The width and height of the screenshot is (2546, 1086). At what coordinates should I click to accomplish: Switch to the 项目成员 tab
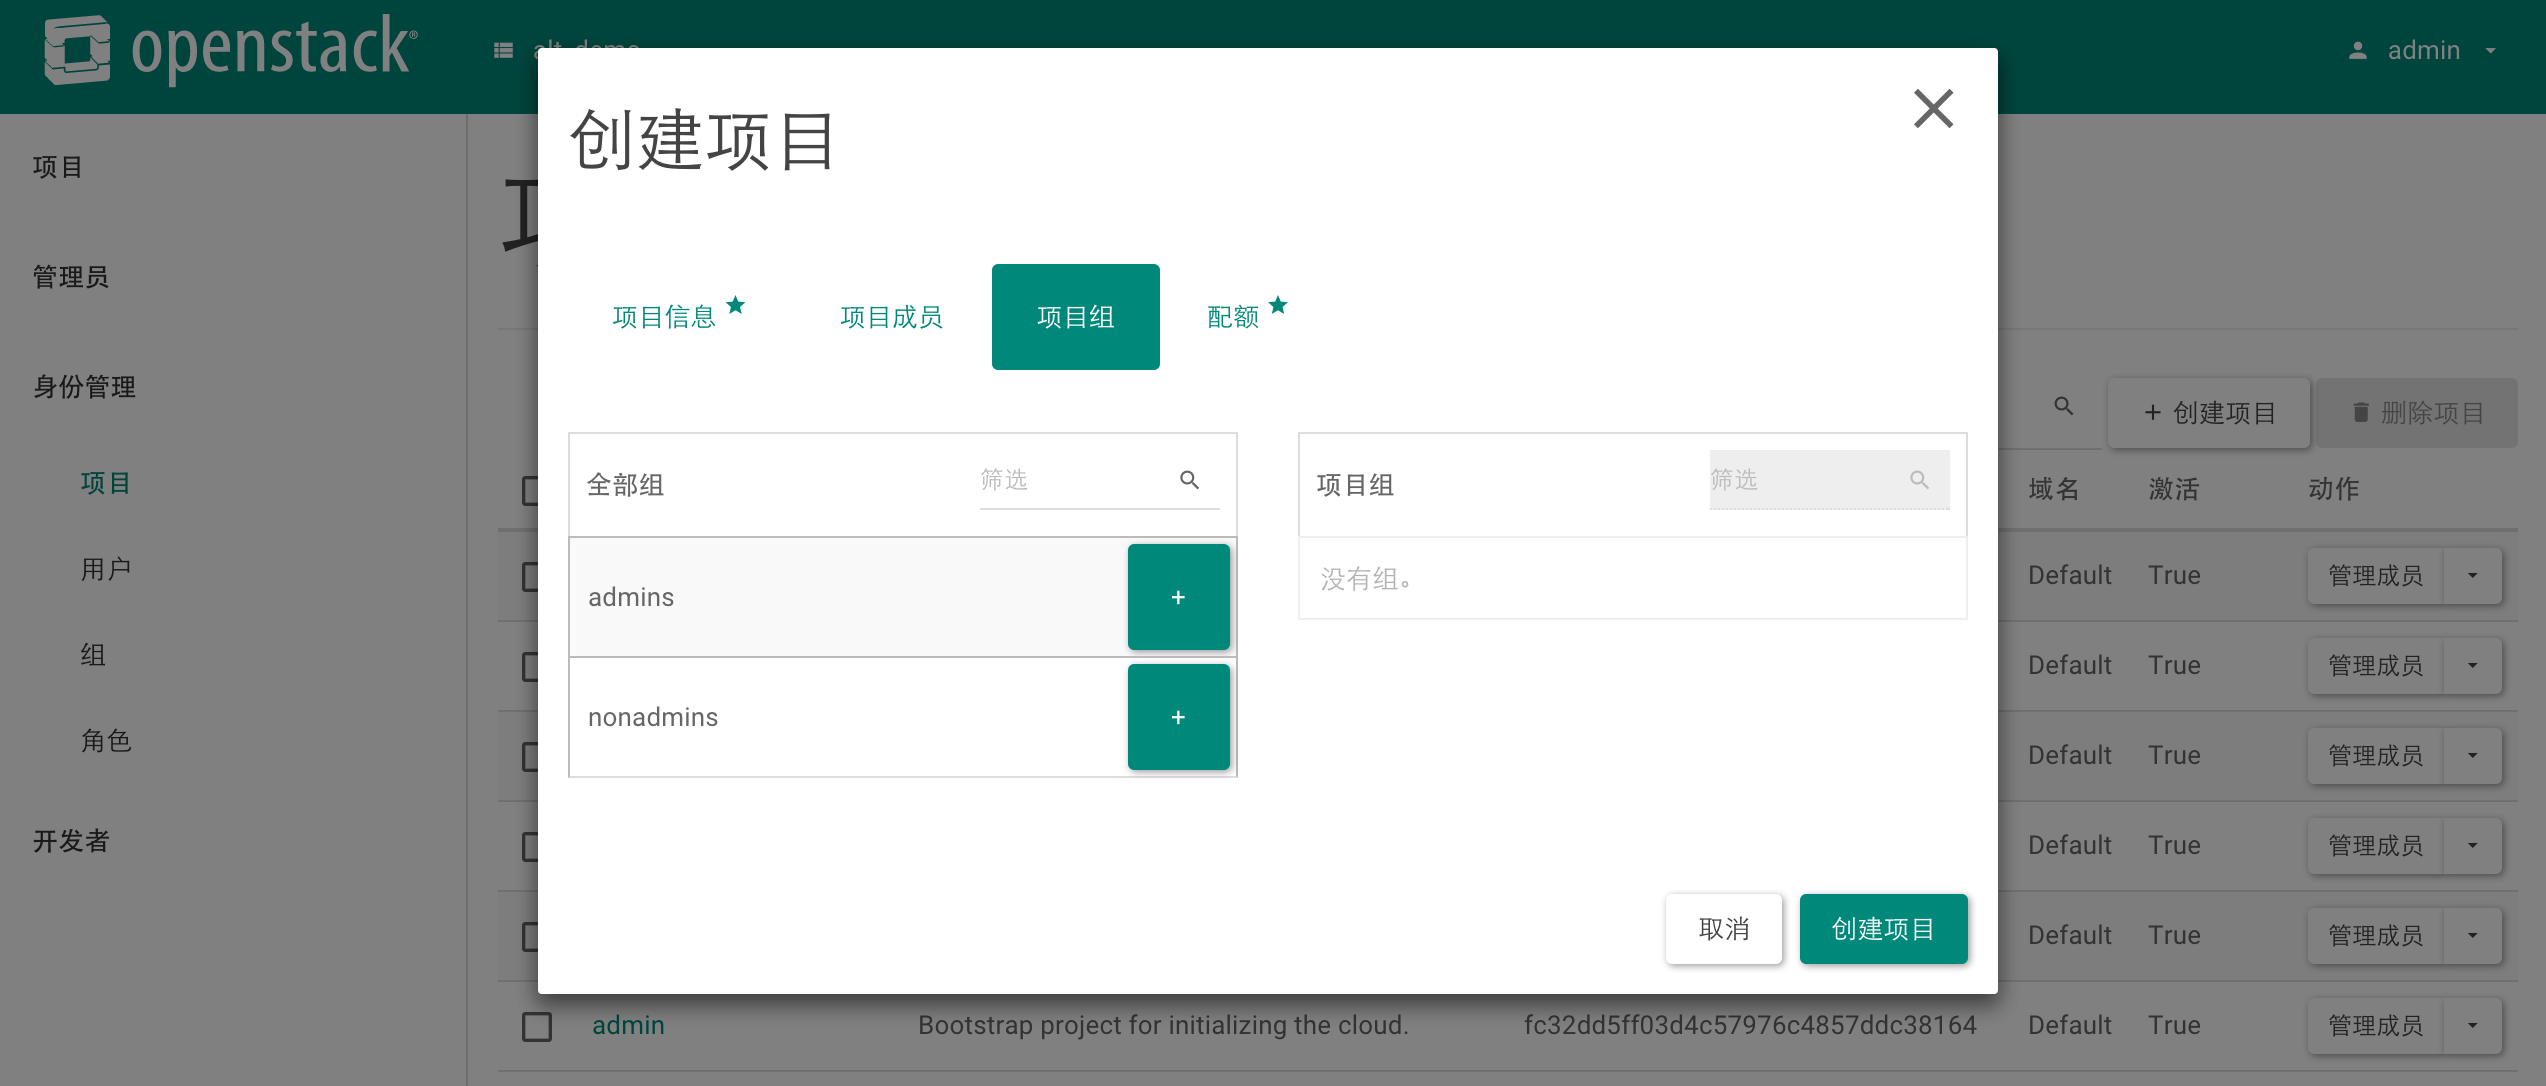[891, 317]
